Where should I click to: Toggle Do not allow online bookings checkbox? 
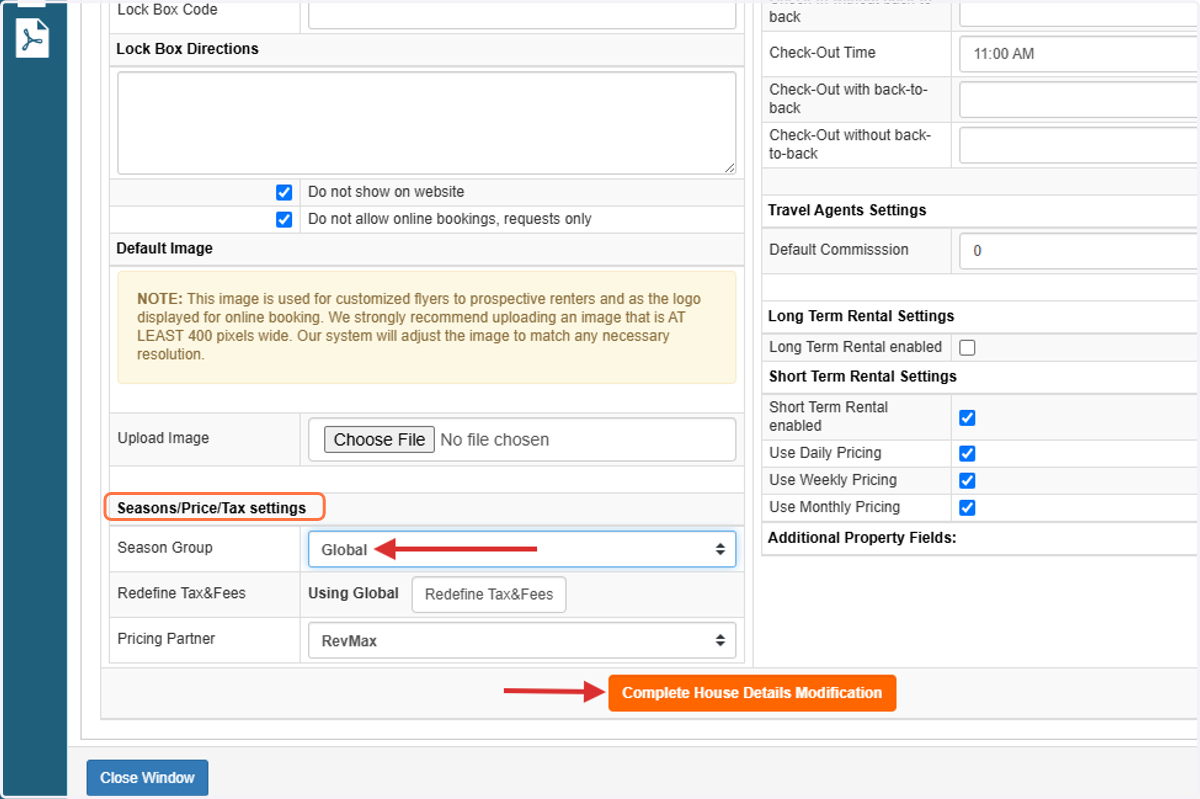coord(284,219)
